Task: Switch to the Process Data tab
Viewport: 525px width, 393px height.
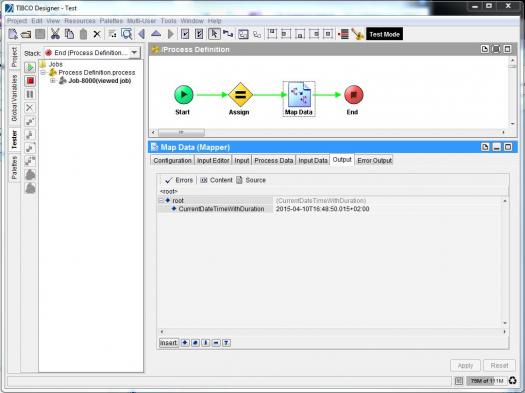Action: tap(274, 160)
